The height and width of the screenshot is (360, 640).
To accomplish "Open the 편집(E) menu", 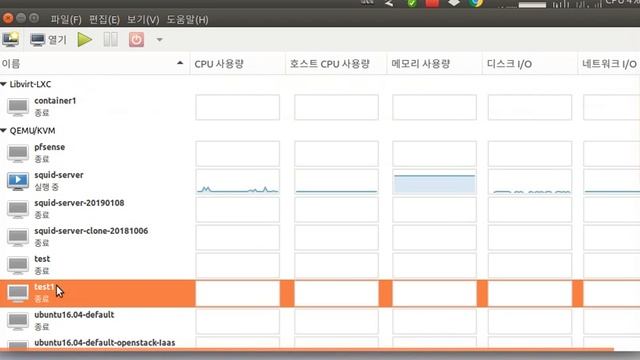I will (104, 19).
